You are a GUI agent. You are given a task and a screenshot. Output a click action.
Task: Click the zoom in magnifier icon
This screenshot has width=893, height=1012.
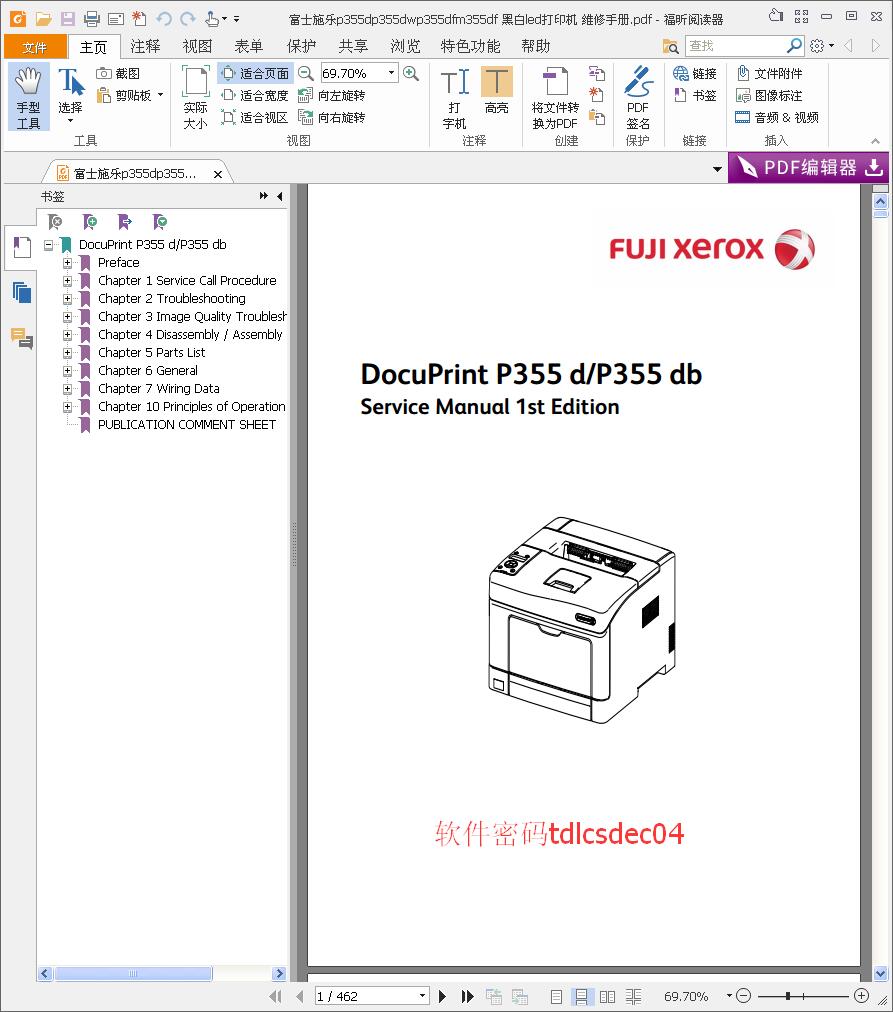click(410, 73)
